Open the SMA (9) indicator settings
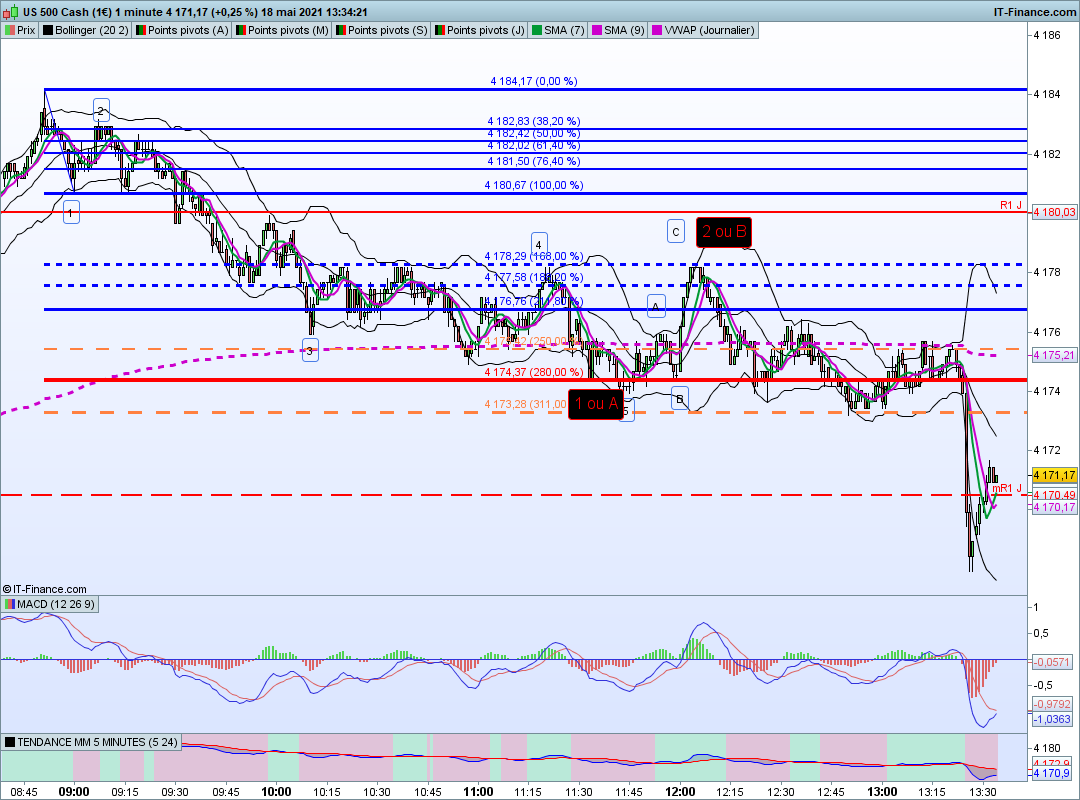This screenshot has height=800, width=1080. [618, 30]
